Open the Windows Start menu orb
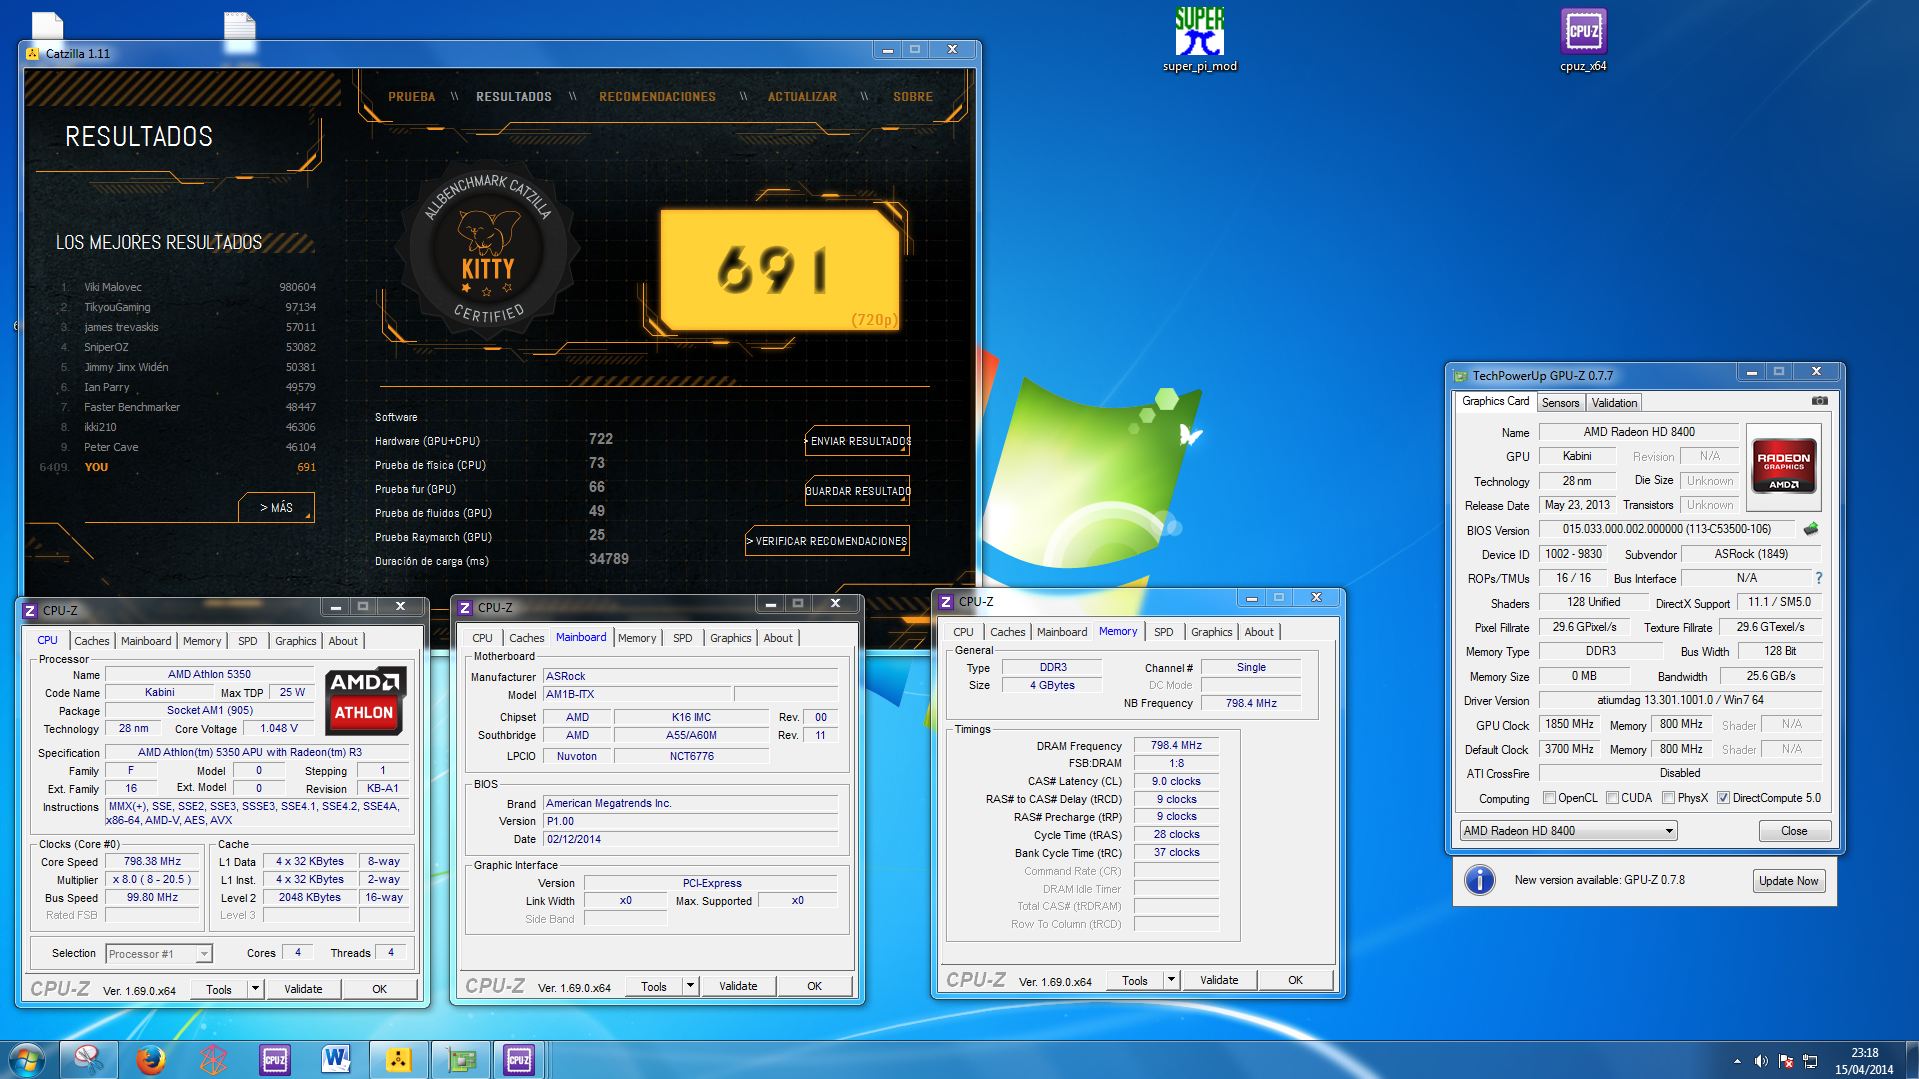The height and width of the screenshot is (1079, 1919). (x=26, y=1059)
